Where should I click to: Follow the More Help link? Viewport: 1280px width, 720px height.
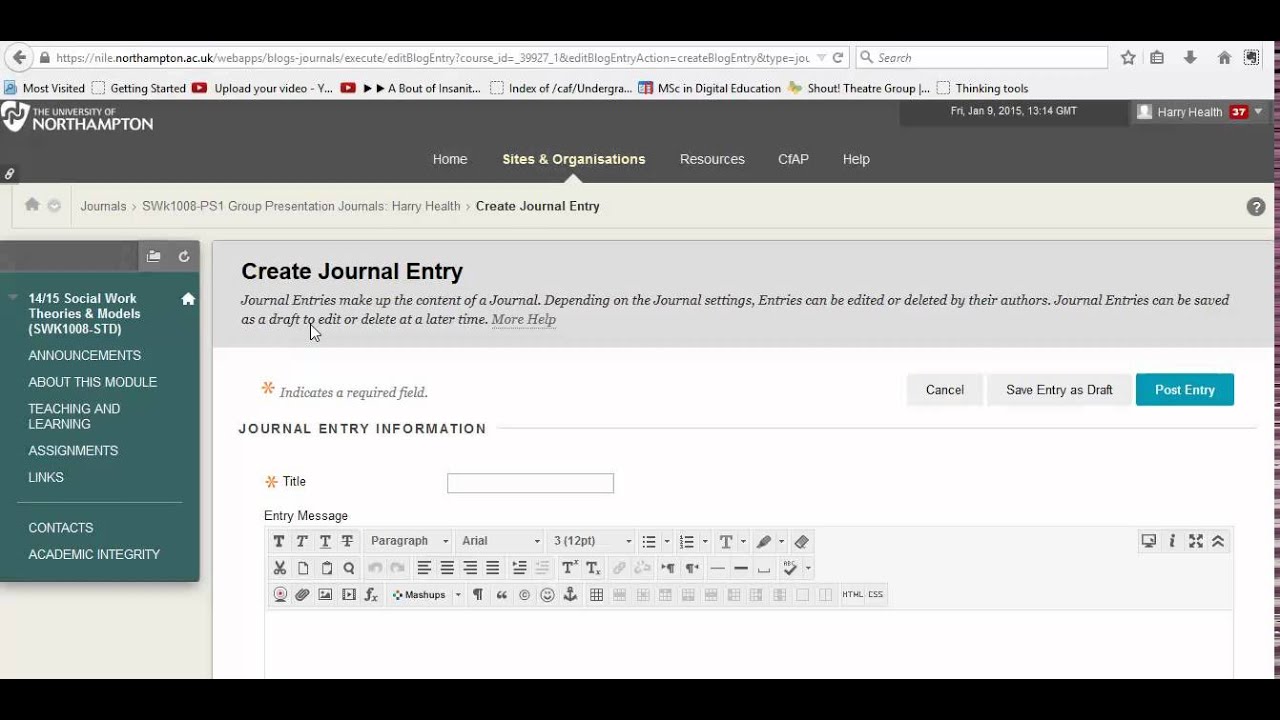click(523, 319)
